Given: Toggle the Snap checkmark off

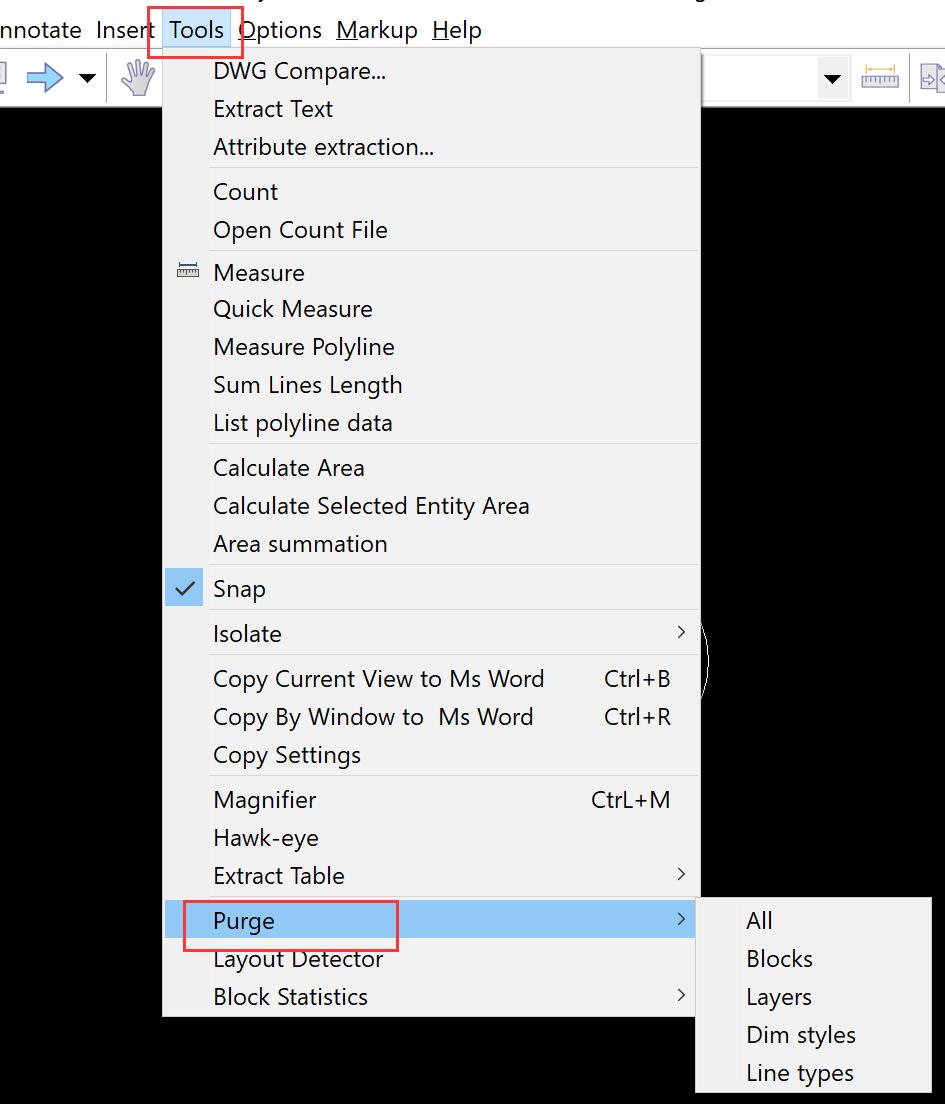Looking at the screenshot, I should 184,588.
